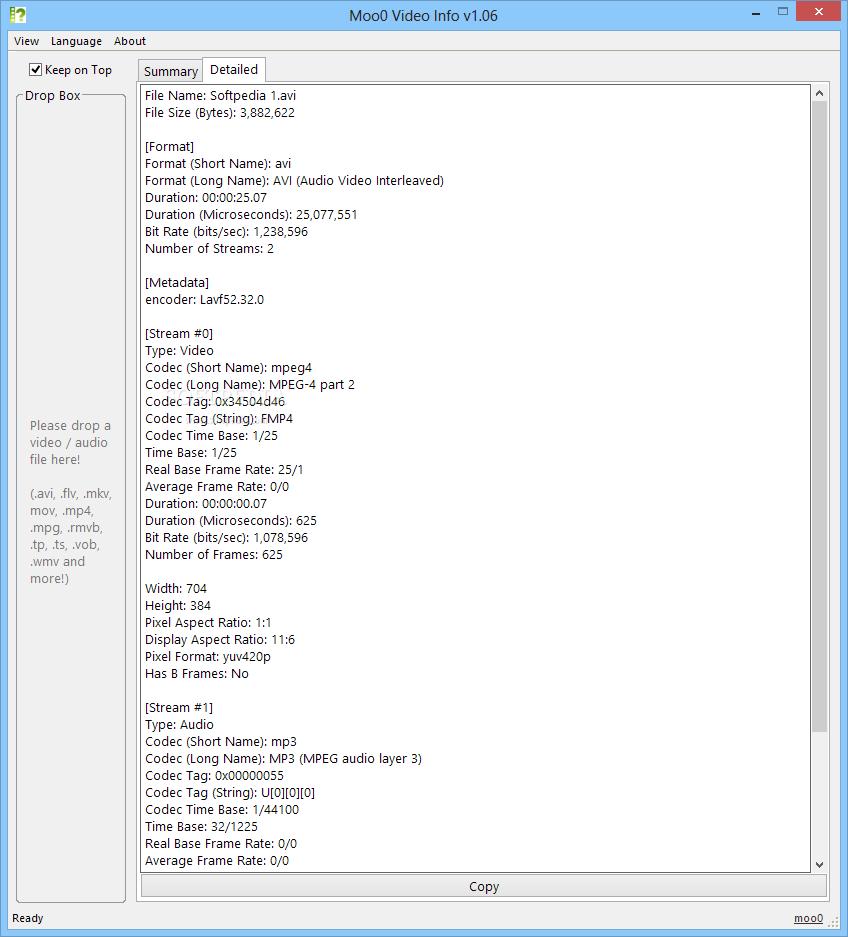Click 'Codec (Long Name): MP3' line

[283, 758]
